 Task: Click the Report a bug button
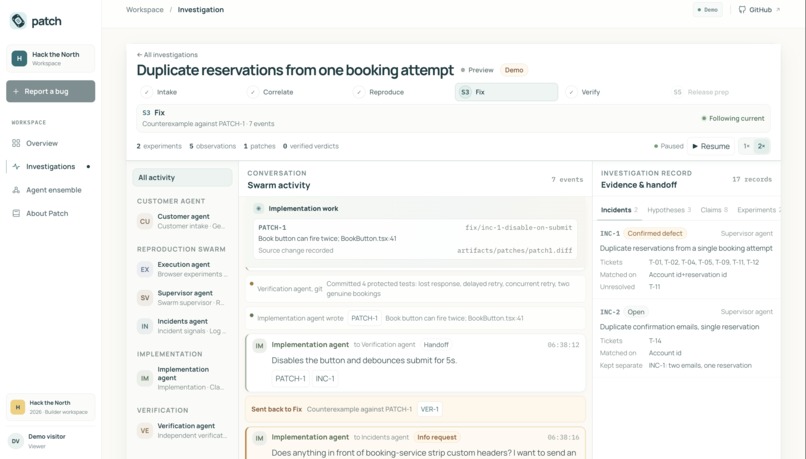[50, 91]
